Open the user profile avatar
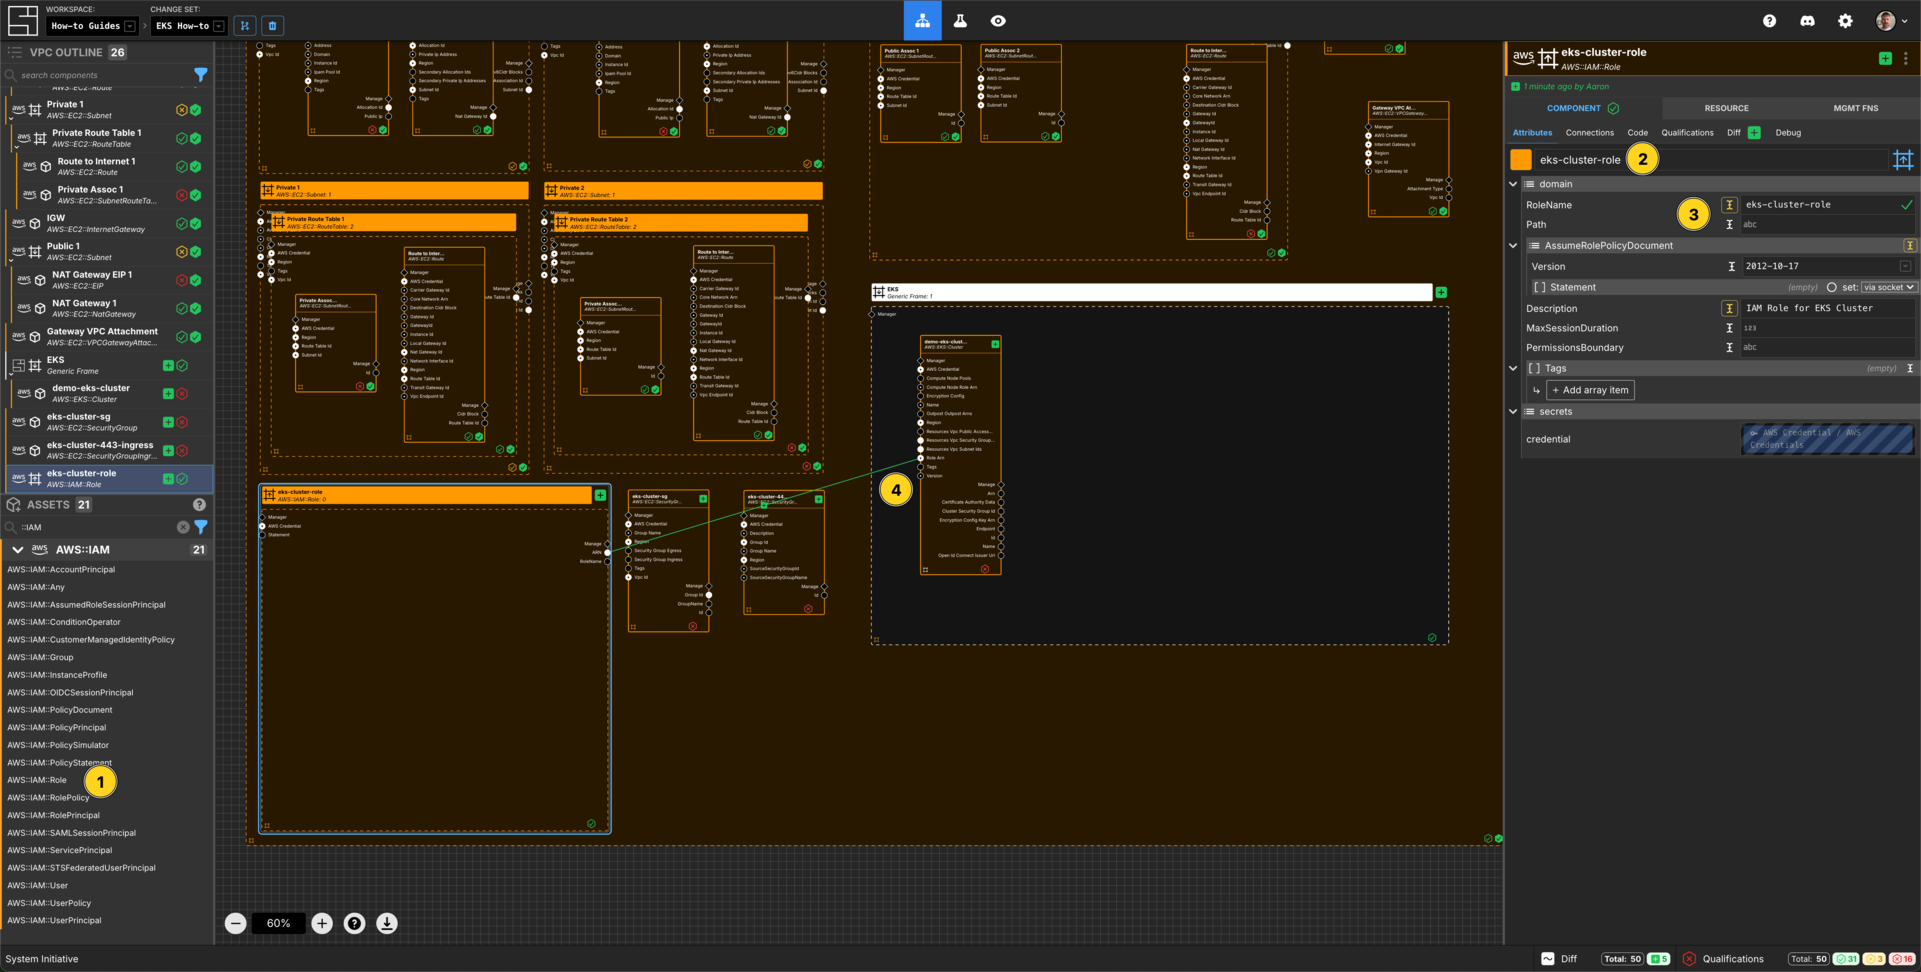The width and height of the screenshot is (1921, 972). (1888, 20)
